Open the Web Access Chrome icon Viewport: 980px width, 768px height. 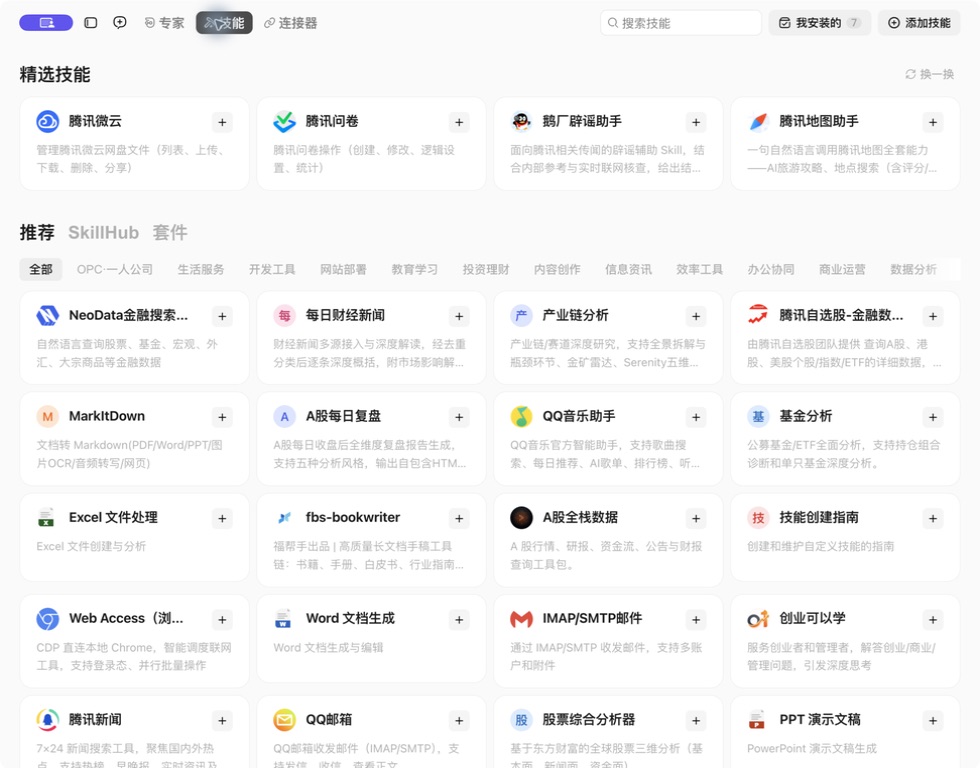(x=48, y=619)
